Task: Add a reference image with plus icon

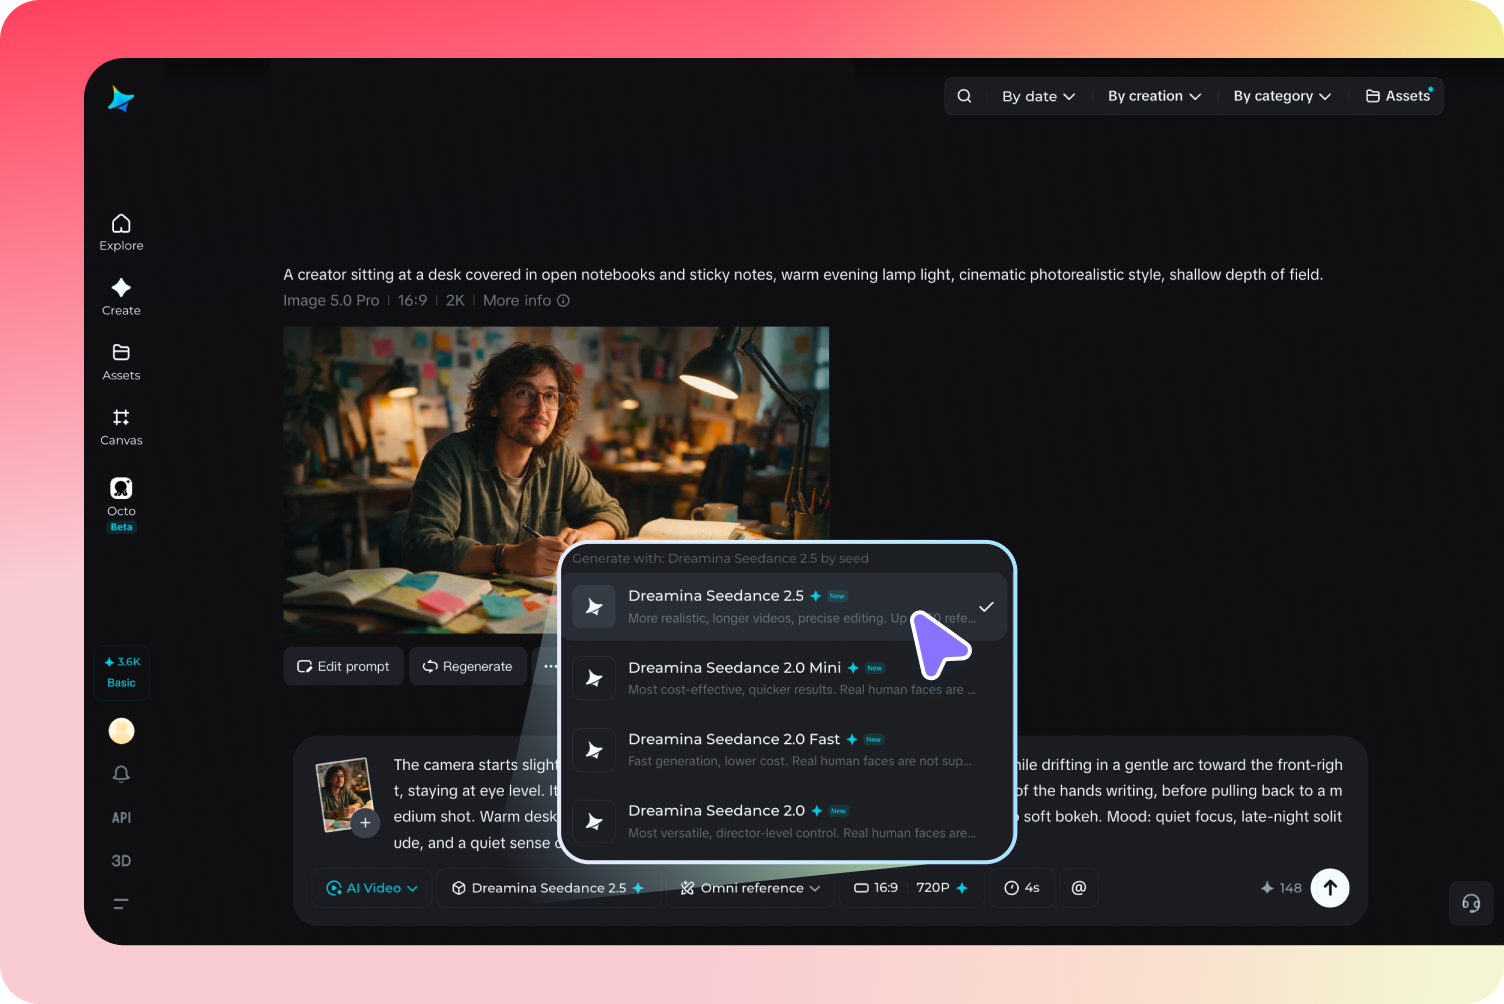Action: pos(365,823)
